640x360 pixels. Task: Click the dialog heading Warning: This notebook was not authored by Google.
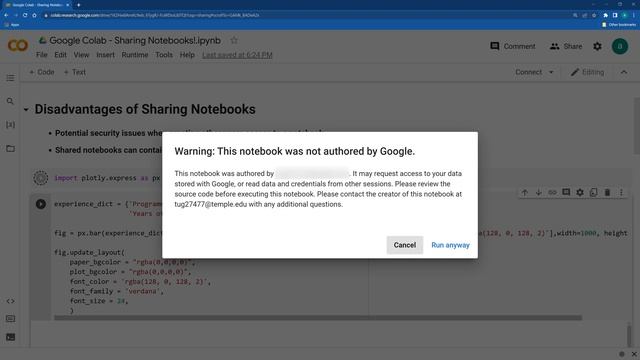295,151
